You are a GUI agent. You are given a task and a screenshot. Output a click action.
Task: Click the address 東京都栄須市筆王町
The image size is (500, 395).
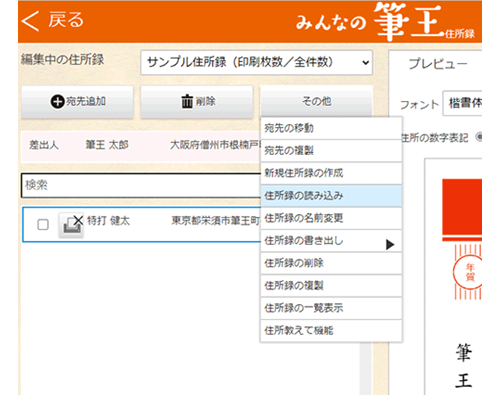(215, 221)
